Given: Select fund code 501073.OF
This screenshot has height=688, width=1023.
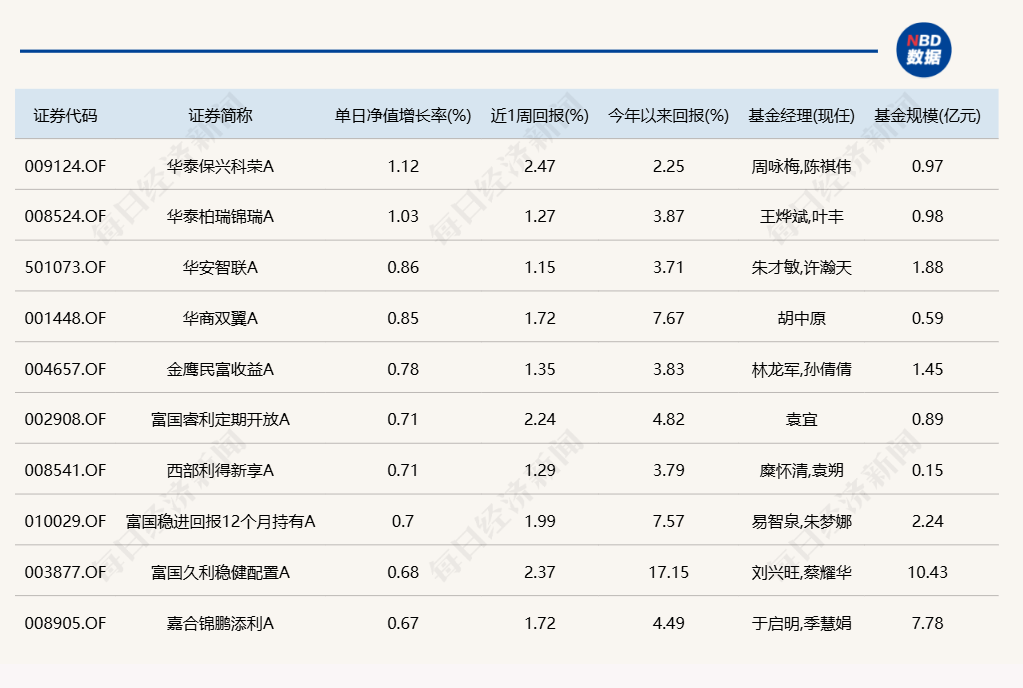Looking at the screenshot, I should click(x=65, y=267).
